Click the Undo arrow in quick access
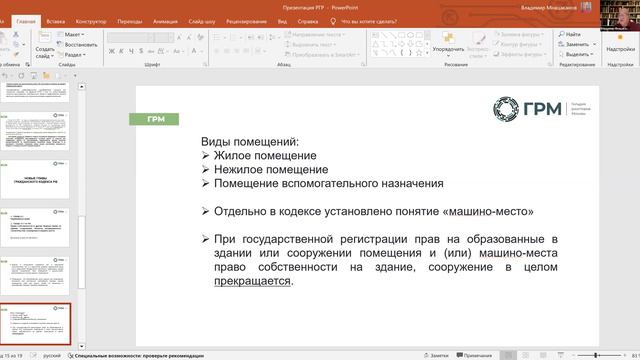The height and width of the screenshot is (360, 640). (x=4, y=76)
